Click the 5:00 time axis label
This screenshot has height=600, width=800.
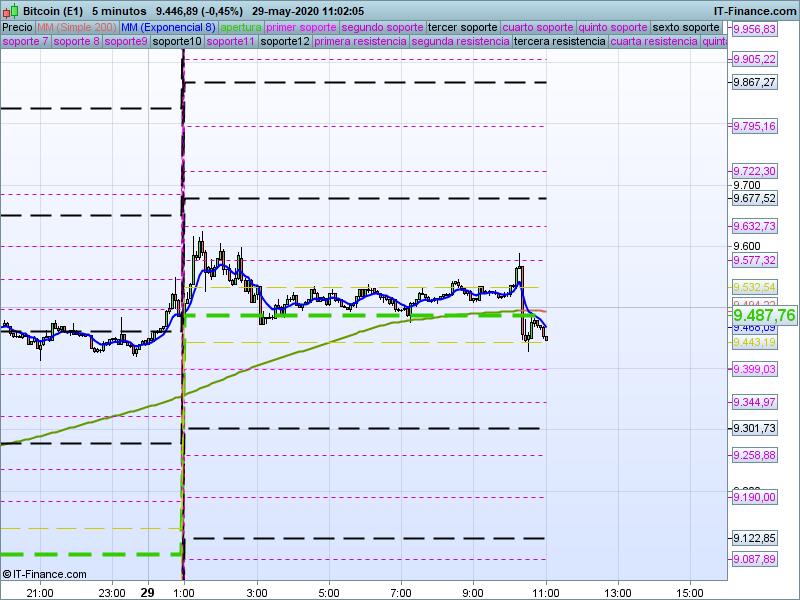329,593
